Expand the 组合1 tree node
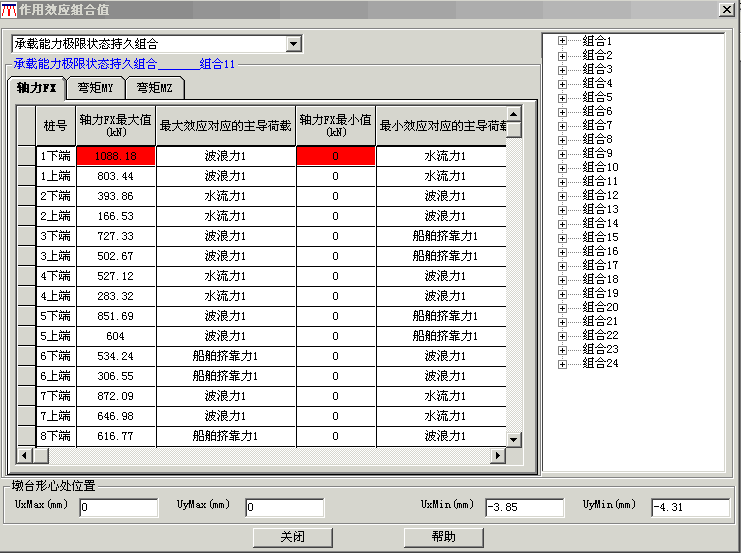Image resolution: width=741 pixels, height=553 pixels. pyautogui.click(x=562, y=41)
